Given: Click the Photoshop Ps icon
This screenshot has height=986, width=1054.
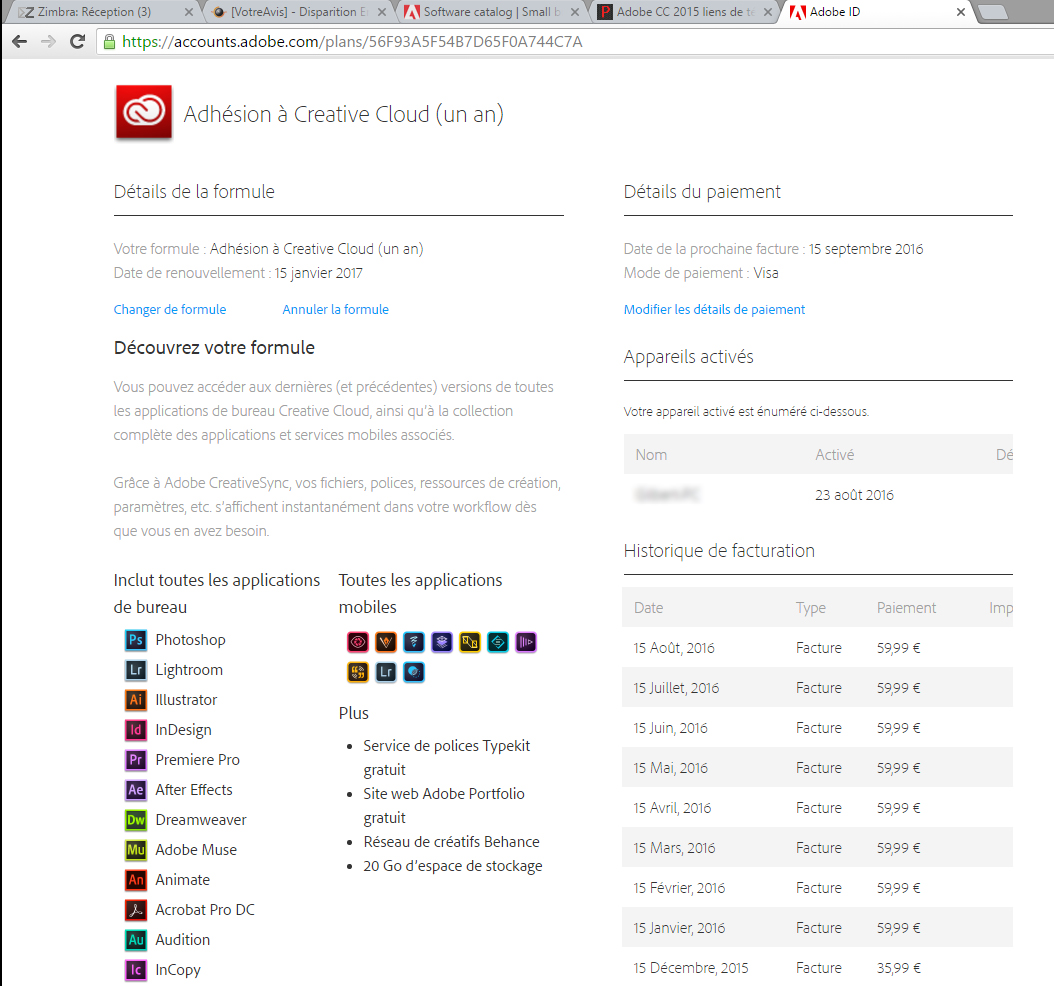Looking at the screenshot, I should tap(136, 640).
